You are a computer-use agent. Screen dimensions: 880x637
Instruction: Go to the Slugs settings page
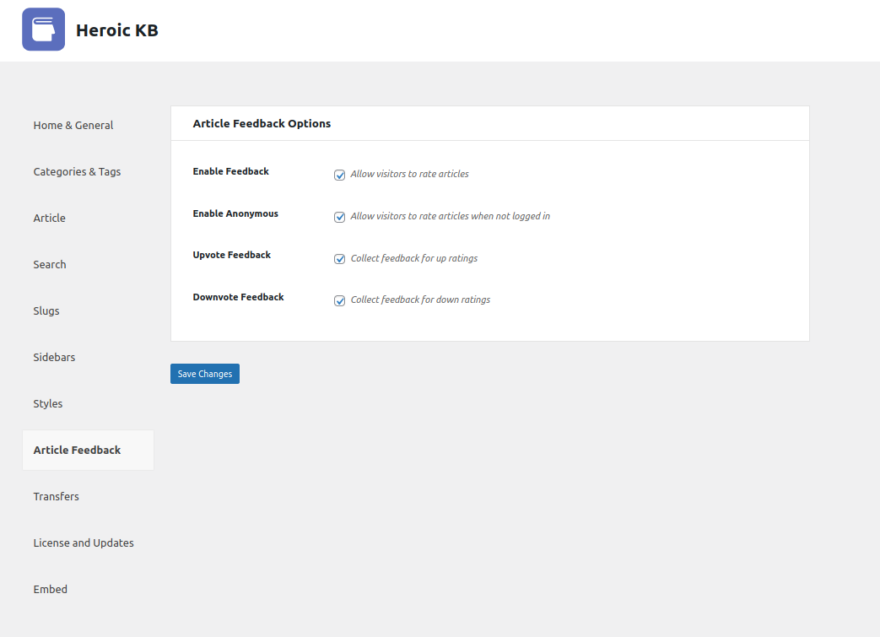tap(46, 310)
